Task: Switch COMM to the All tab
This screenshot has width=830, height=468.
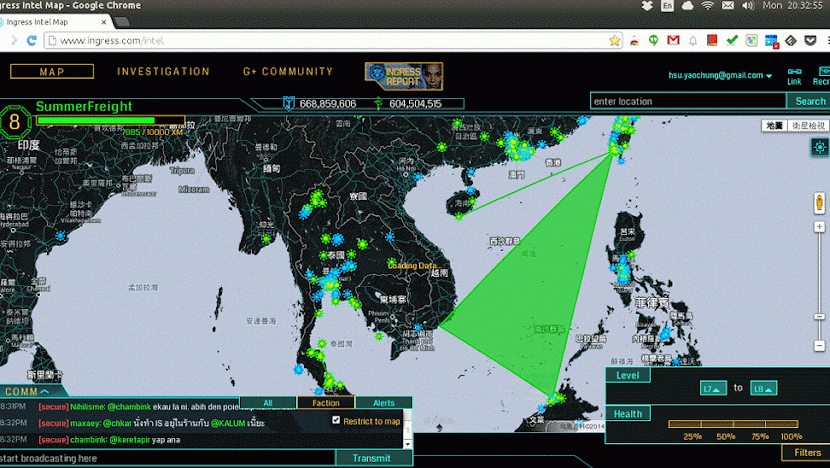Action: click(268, 403)
